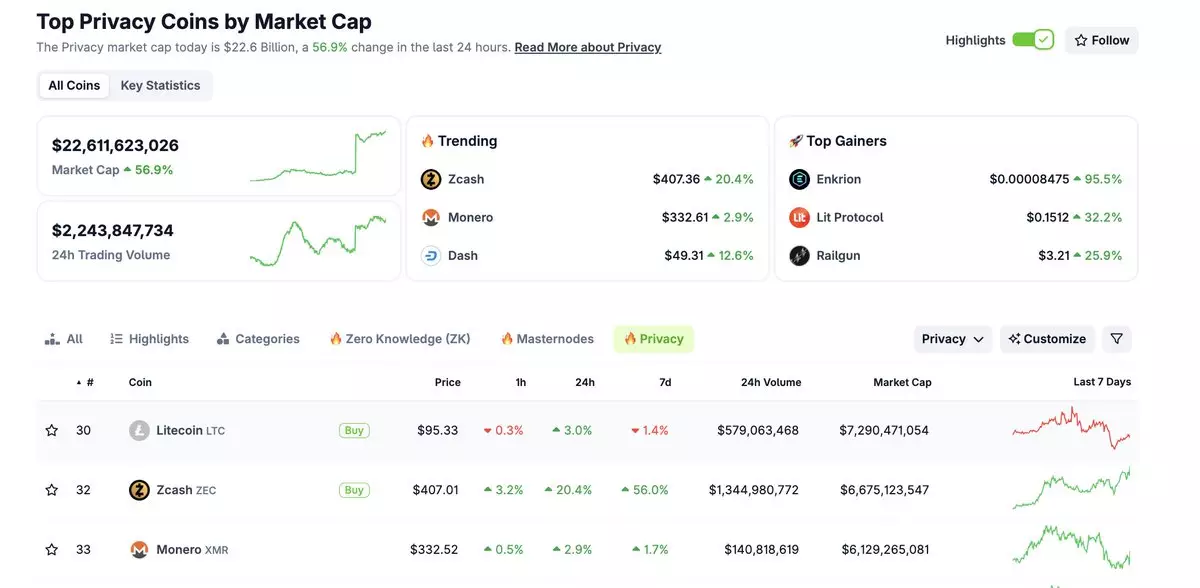Favorite Monero with the star icon
The image size is (1200, 588).
pyautogui.click(x=52, y=549)
